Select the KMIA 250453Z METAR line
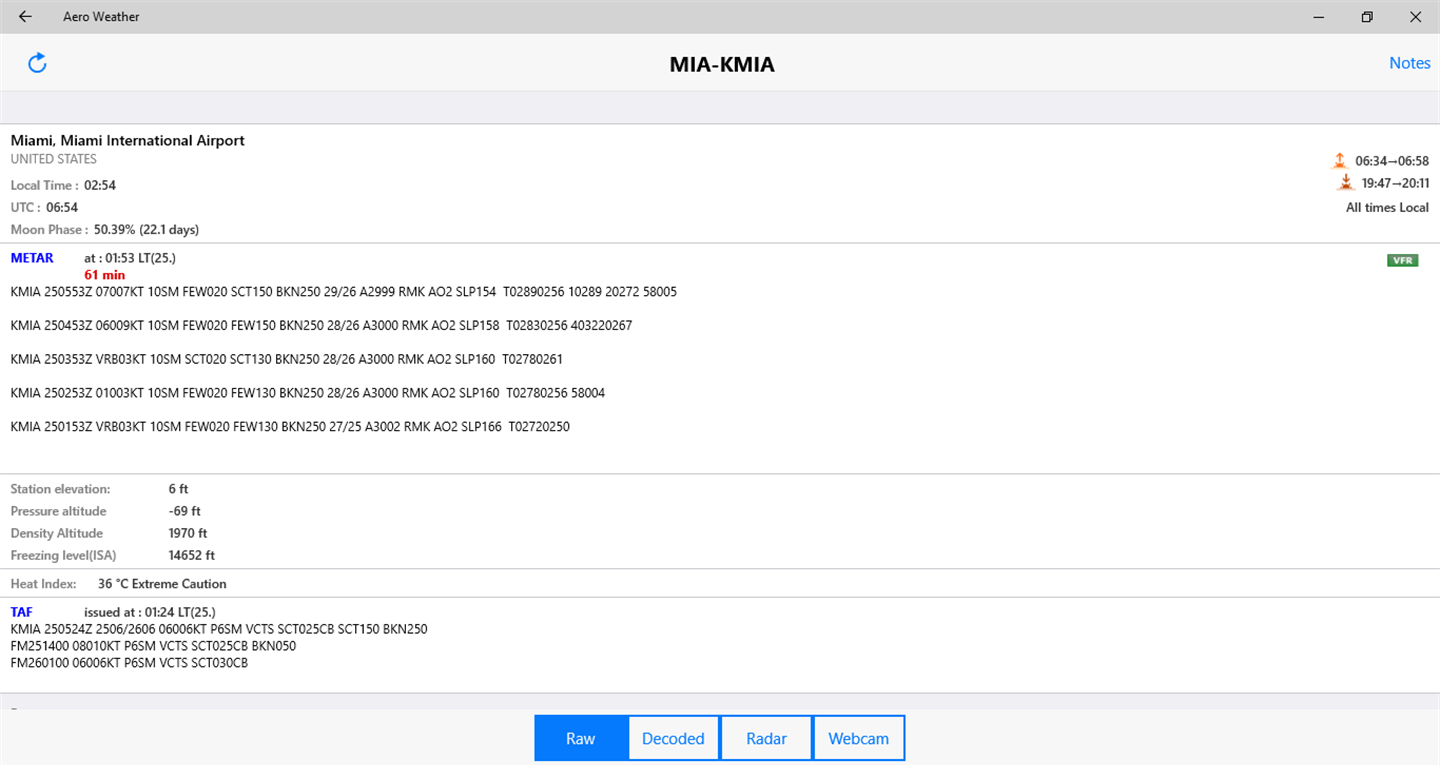The height and width of the screenshot is (766, 1440). tap(321, 326)
